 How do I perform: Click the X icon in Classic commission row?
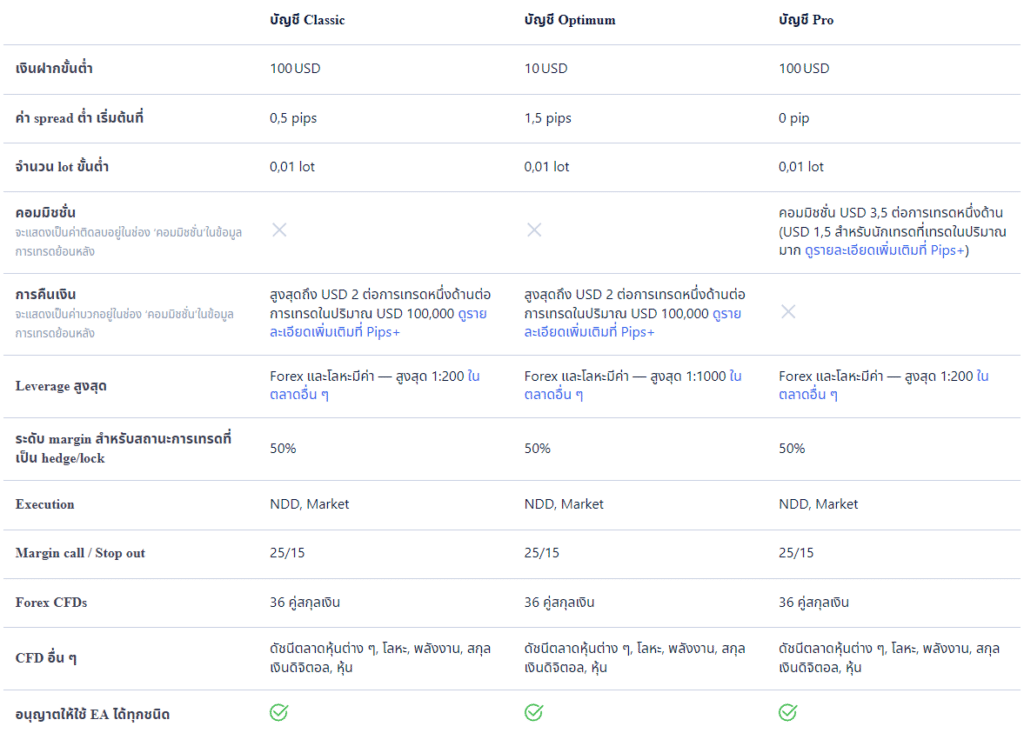coord(280,230)
